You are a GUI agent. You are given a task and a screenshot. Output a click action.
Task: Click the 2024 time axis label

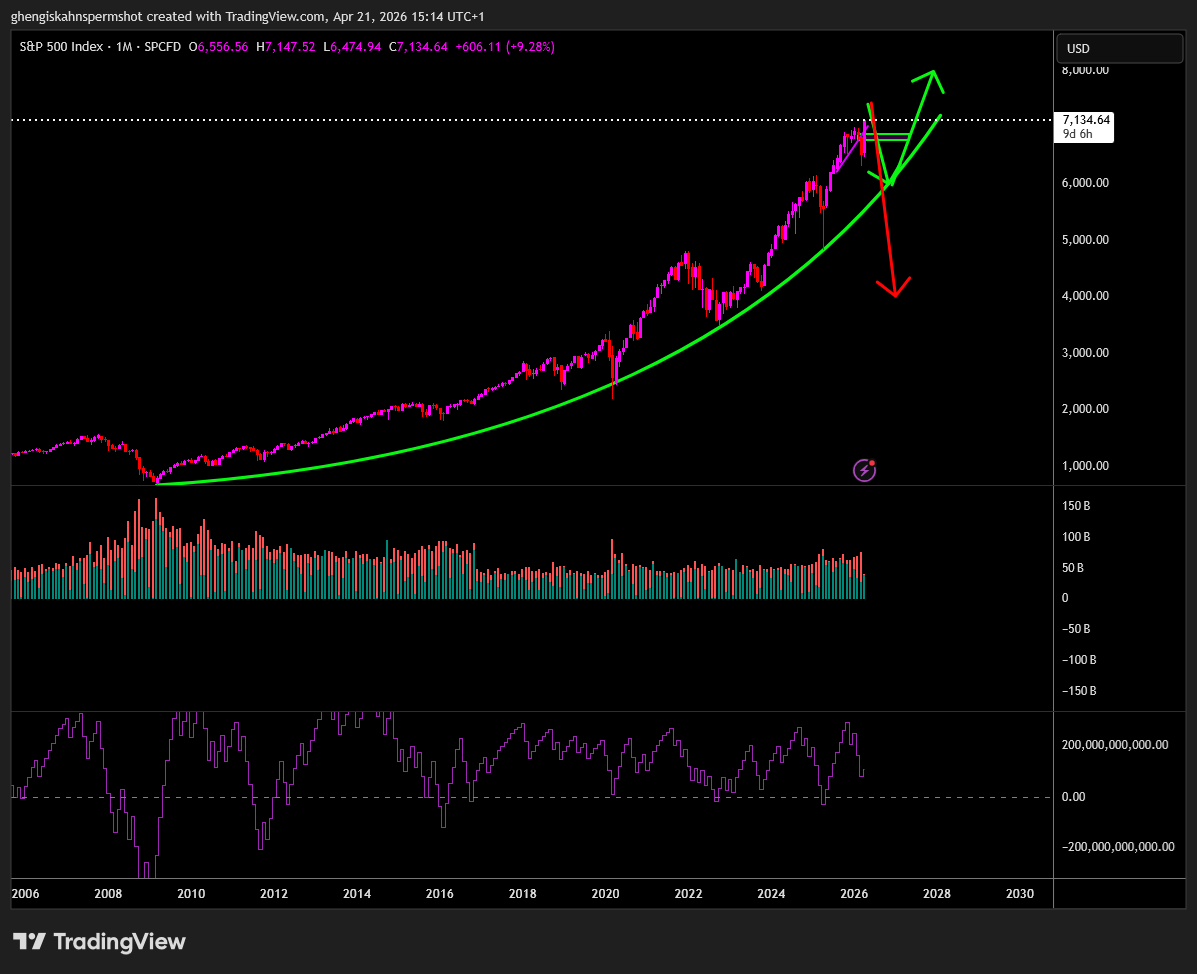click(x=771, y=894)
